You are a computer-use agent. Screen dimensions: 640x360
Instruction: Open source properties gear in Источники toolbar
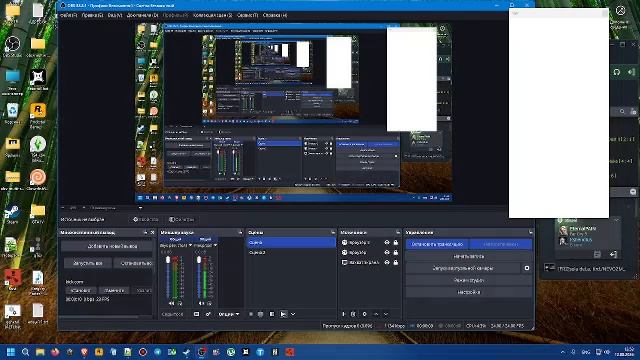[x=364, y=314]
